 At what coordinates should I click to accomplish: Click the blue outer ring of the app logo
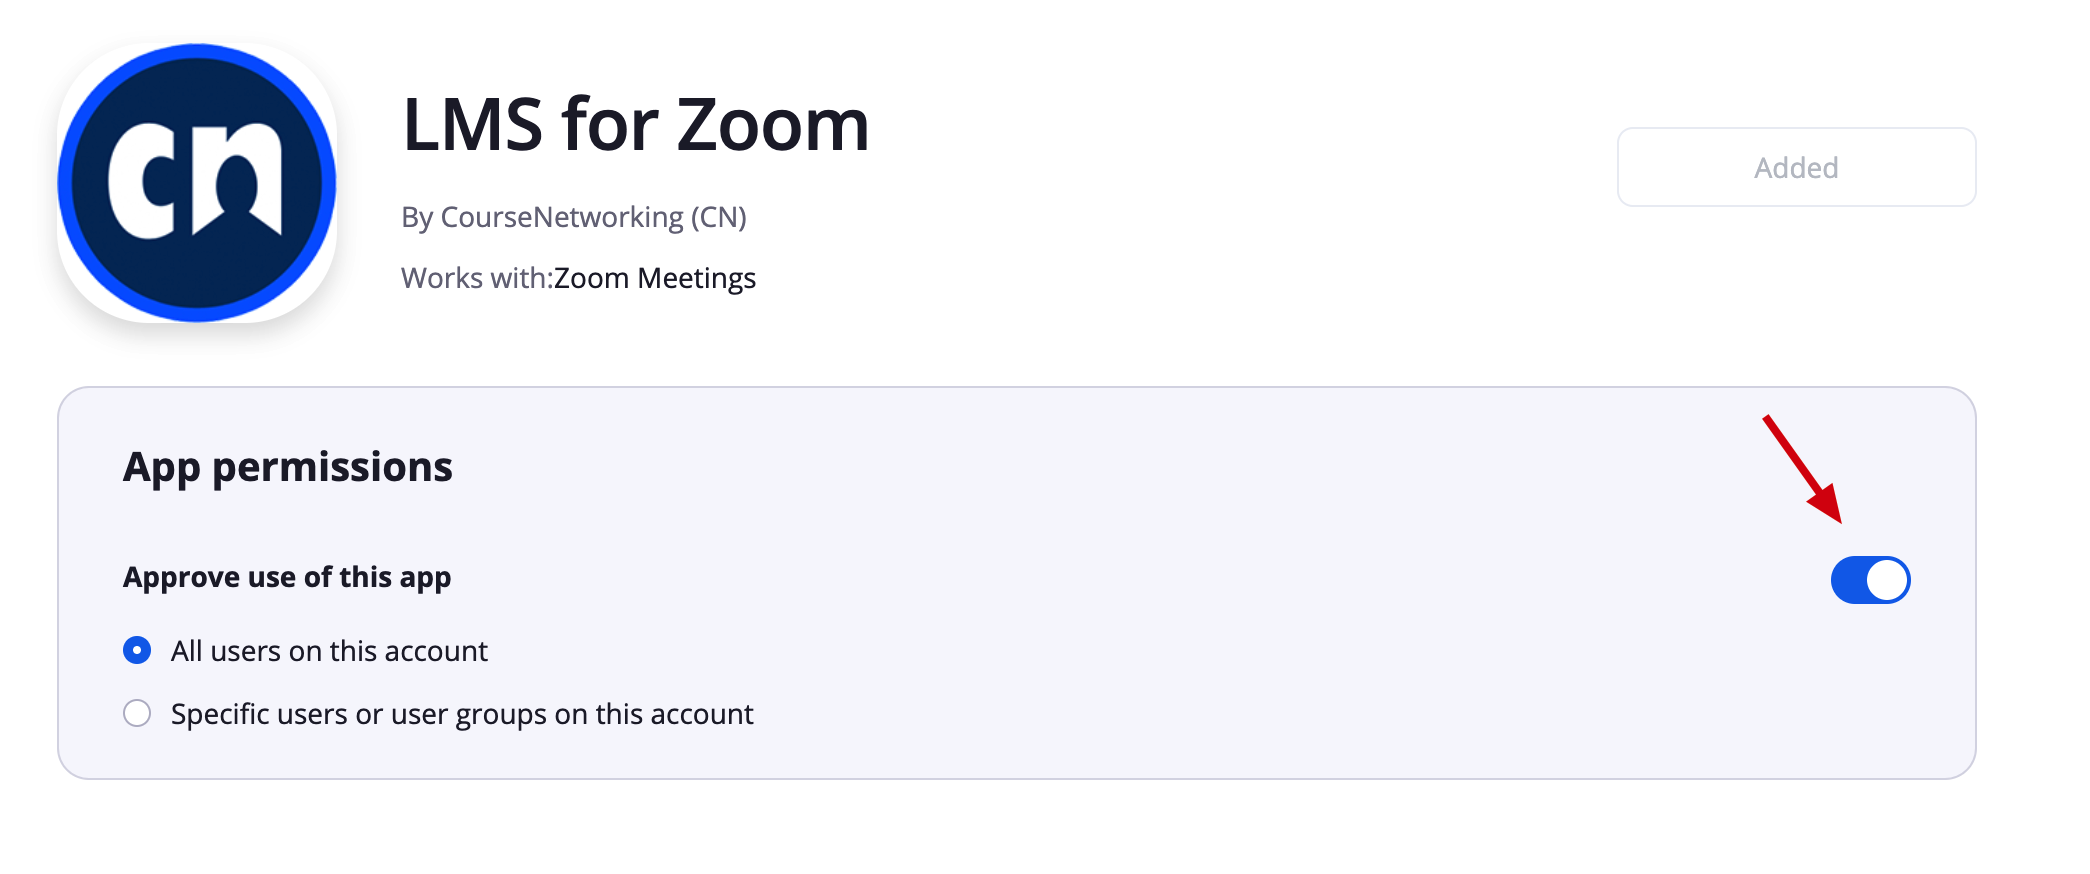pyautogui.click(x=197, y=52)
